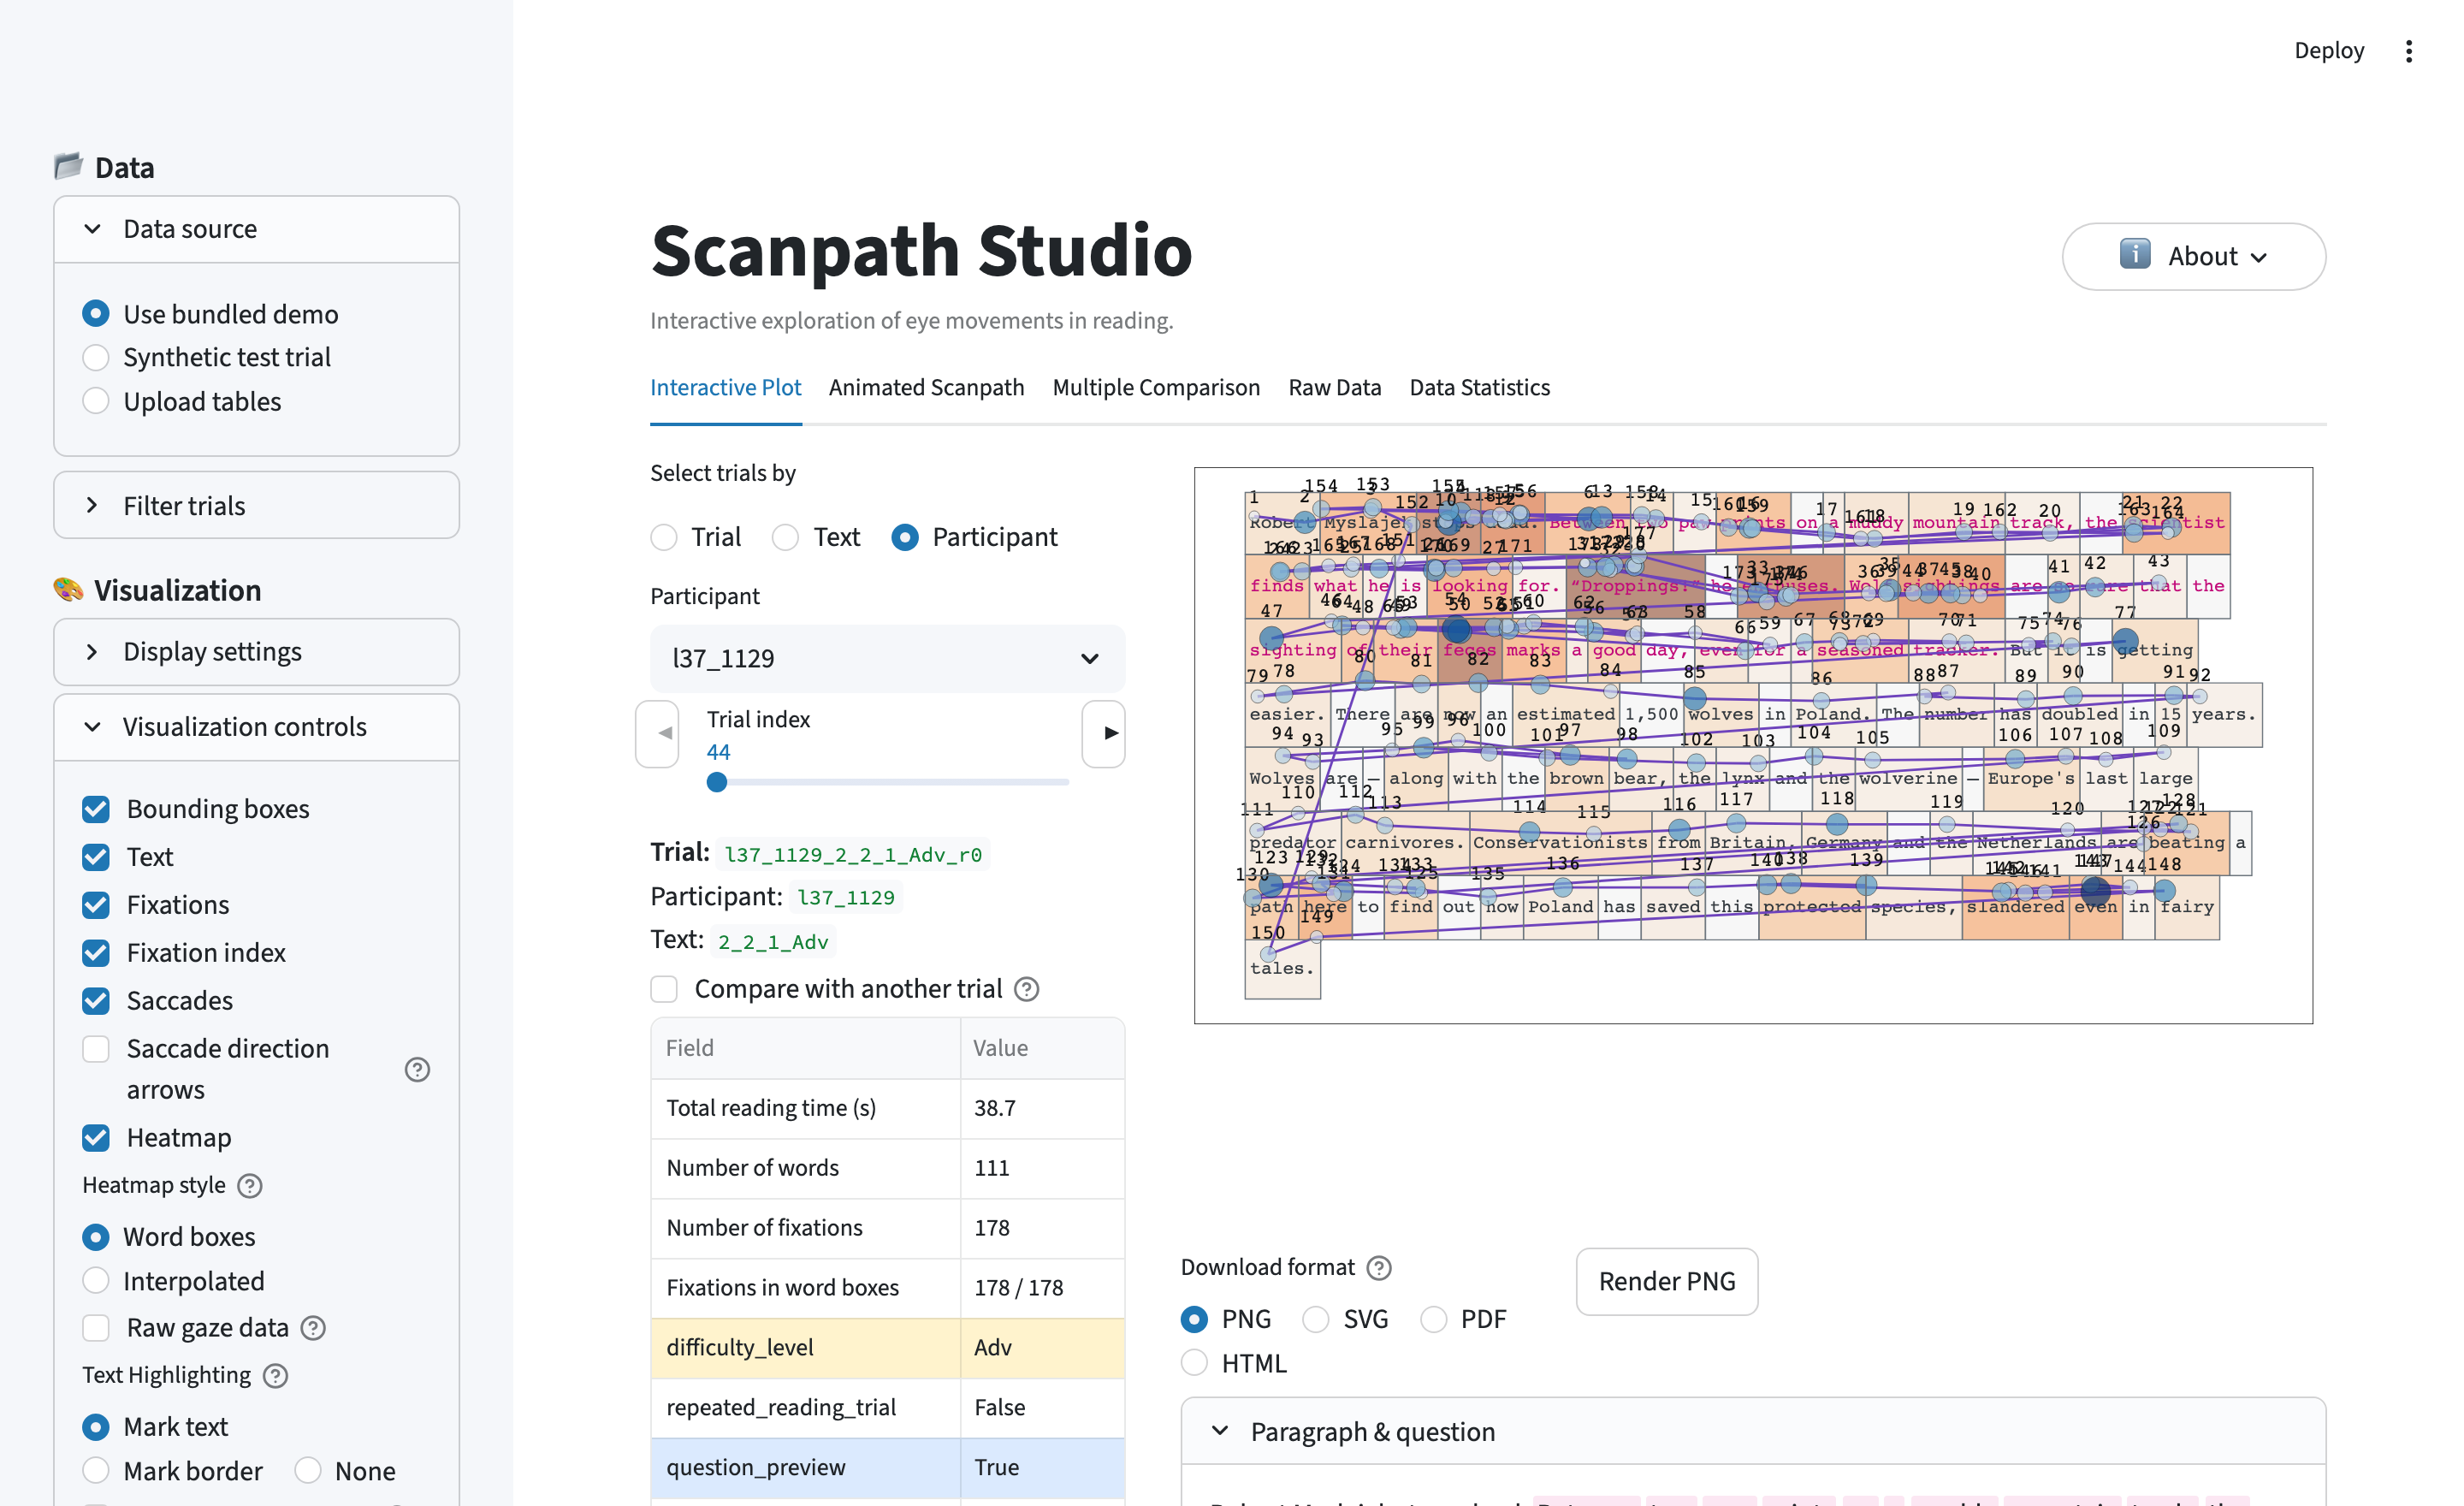Click help icon next to Saccade direction arrows
The image size is (2464, 1506).
pyautogui.click(x=417, y=1069)
